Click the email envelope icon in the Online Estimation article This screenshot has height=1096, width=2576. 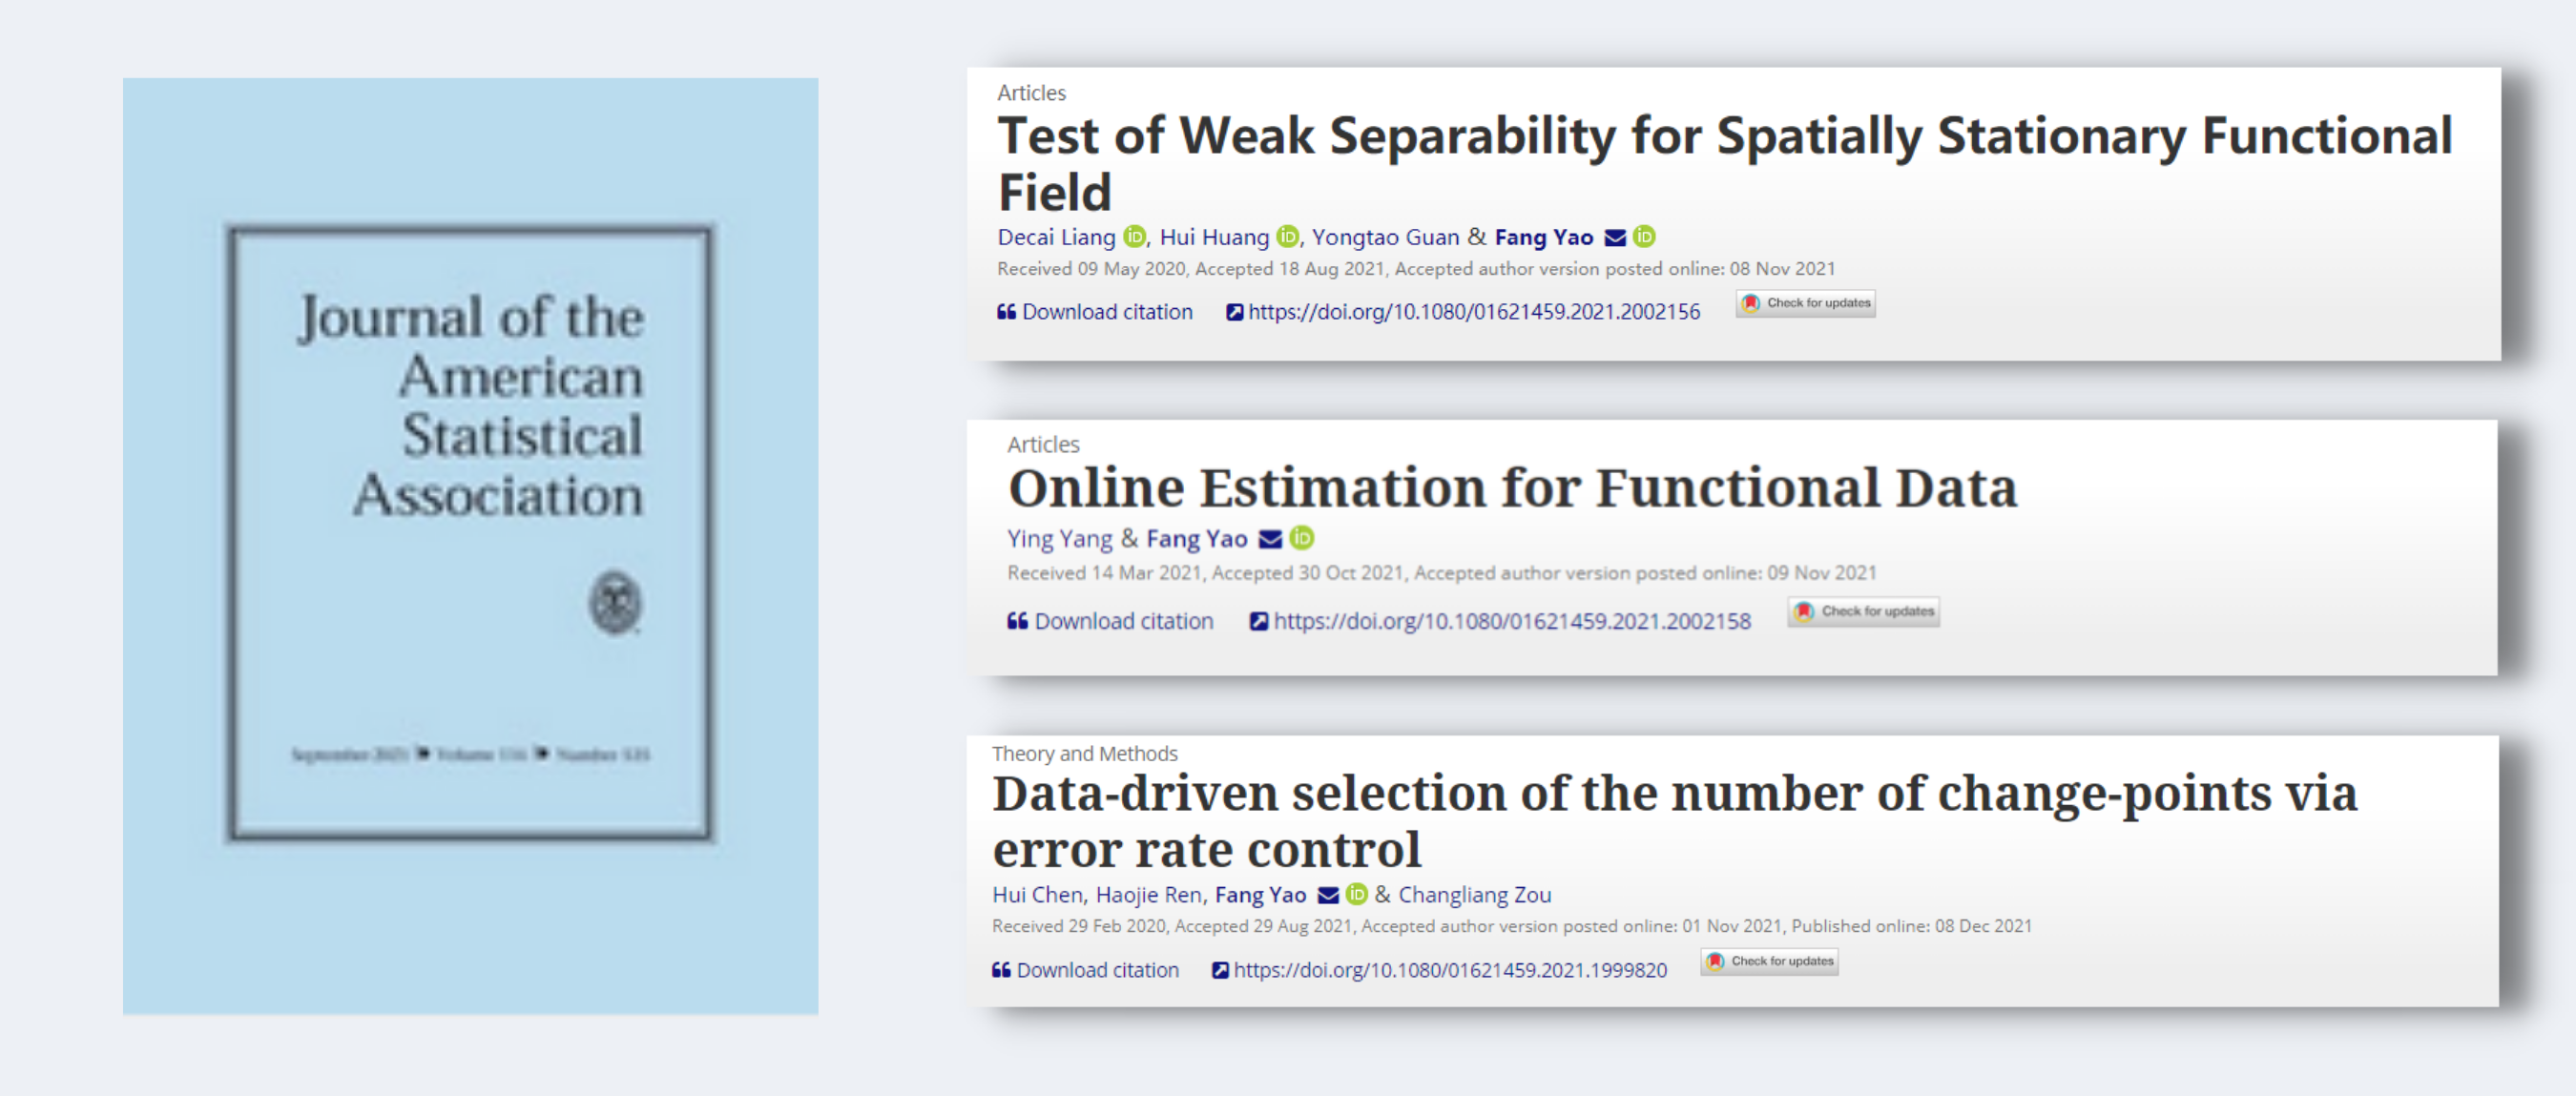pyautogui.click(x=1270, y=540)
